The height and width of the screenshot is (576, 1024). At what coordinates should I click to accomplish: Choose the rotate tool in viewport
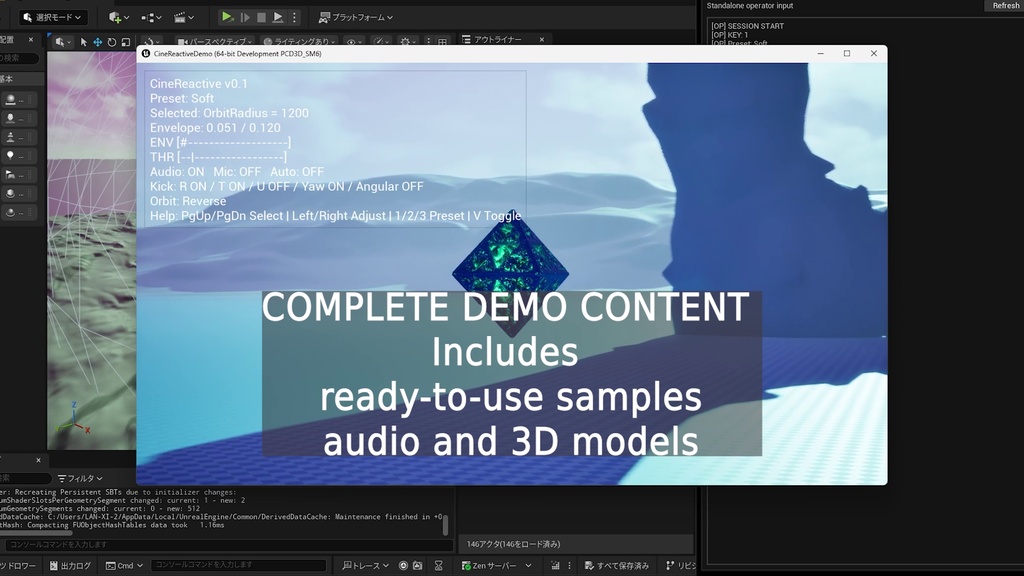tap(112, 42)
